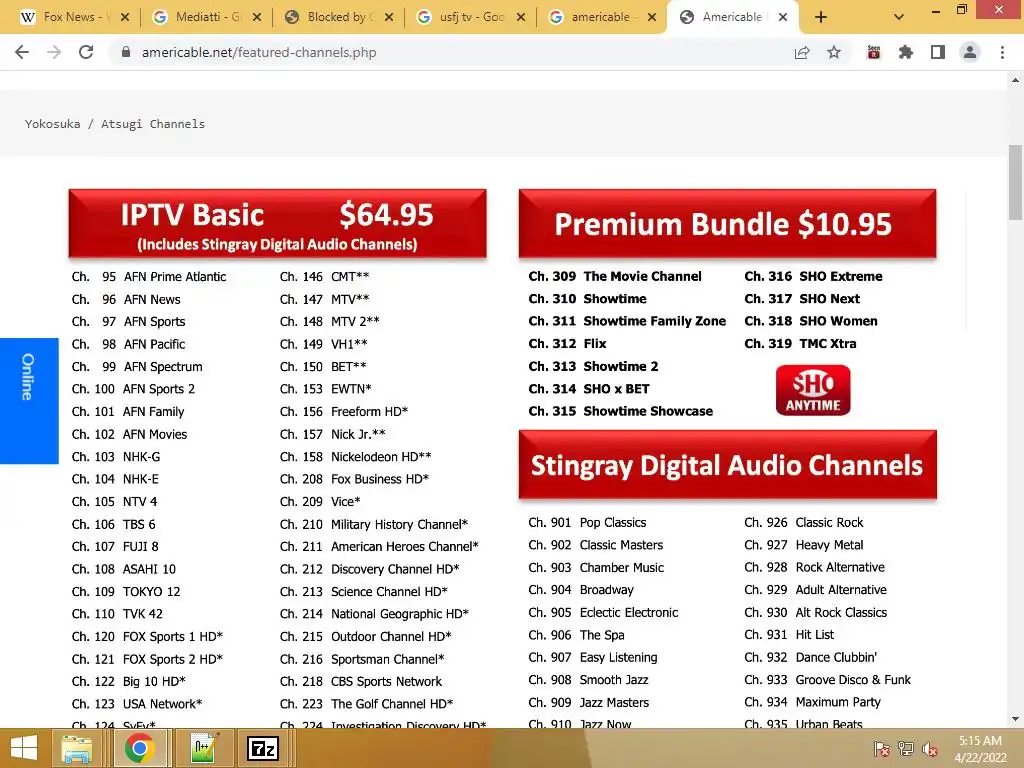1024x768 pixels.
Task: Open the Notepad++ taskbar icon
Action: [203, 748]
